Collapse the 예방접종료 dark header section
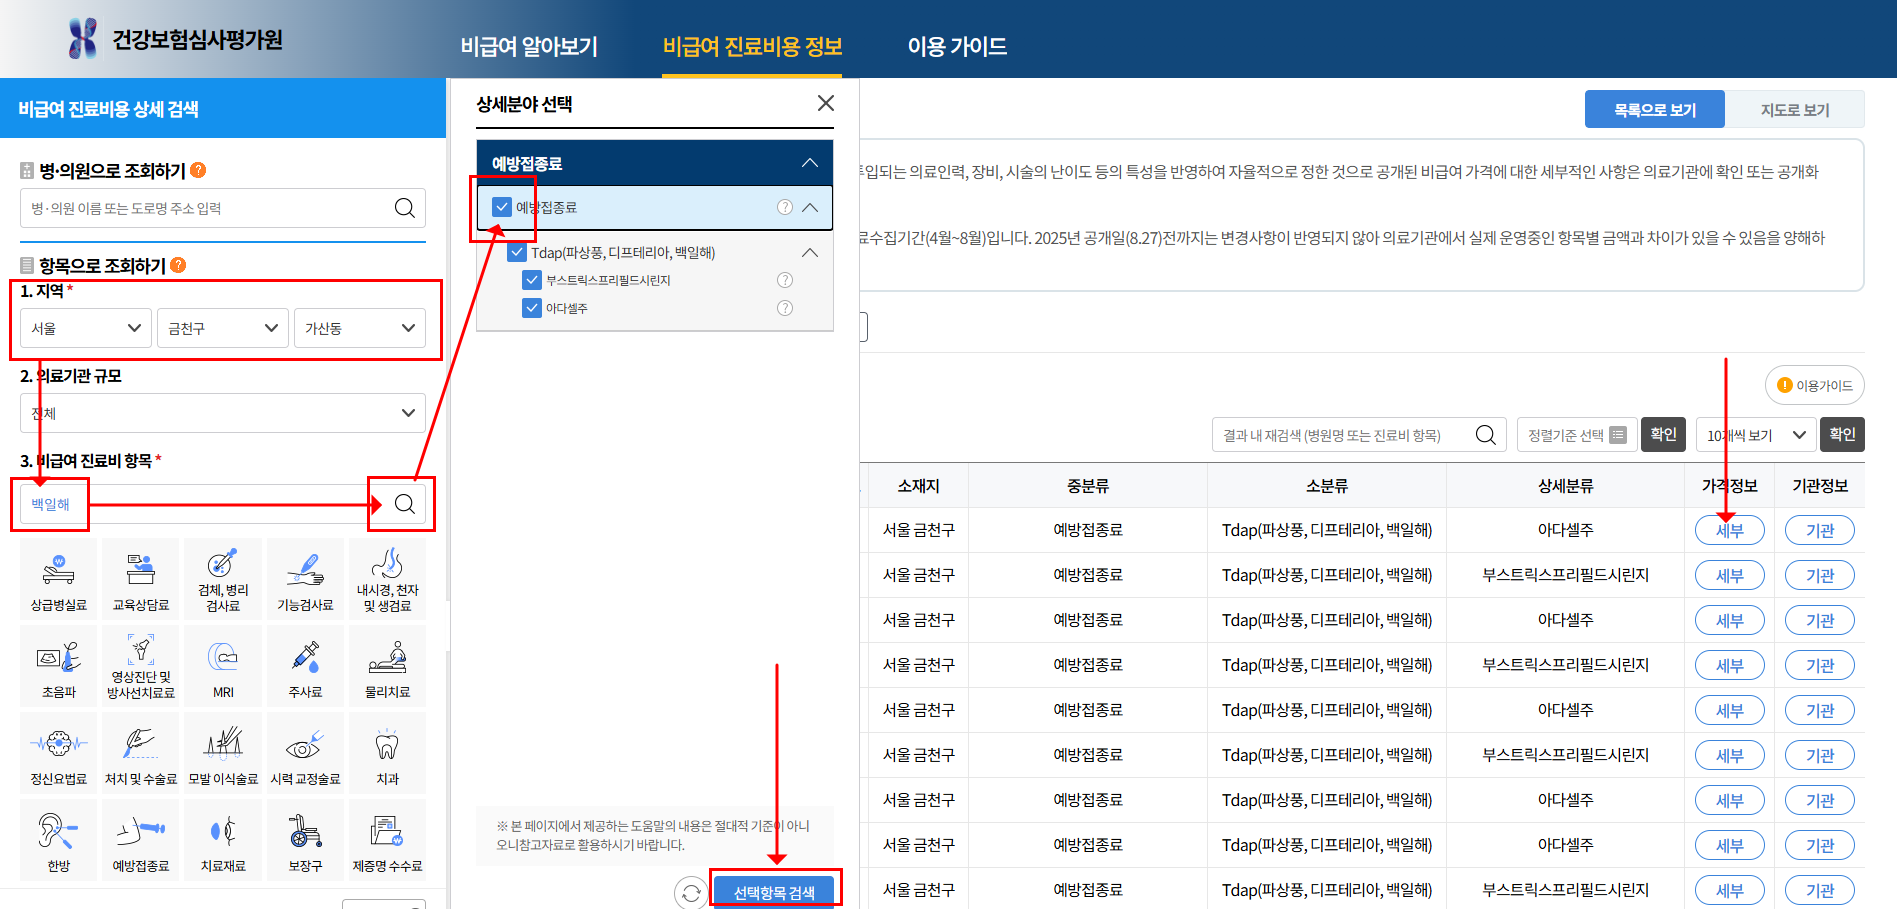 [x=810, y=163]
